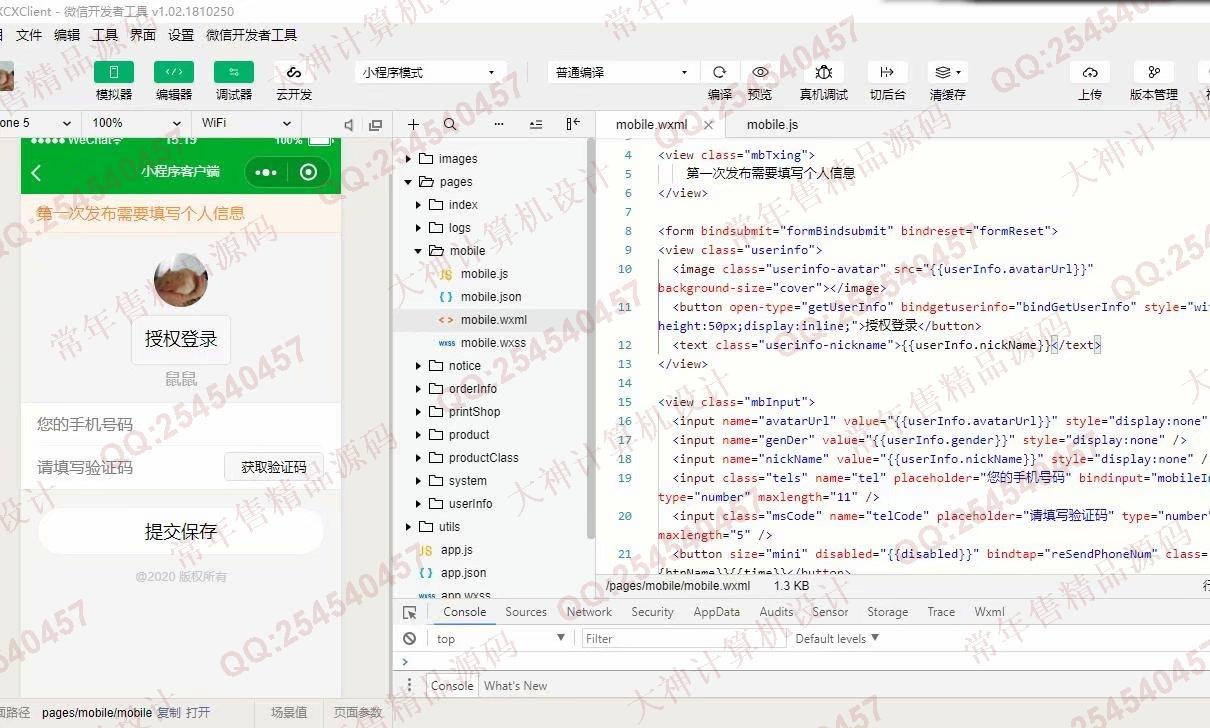Open cloud development (云开发)

294,72
